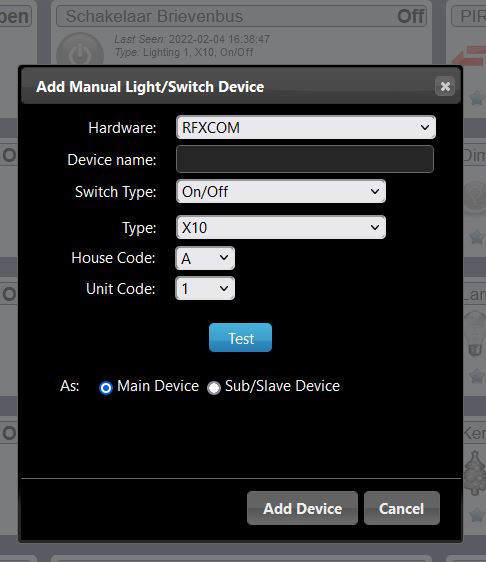Expand the Switch Type dropdown
This screenshot has height=562, width=486.
click(x=281, y=191)
